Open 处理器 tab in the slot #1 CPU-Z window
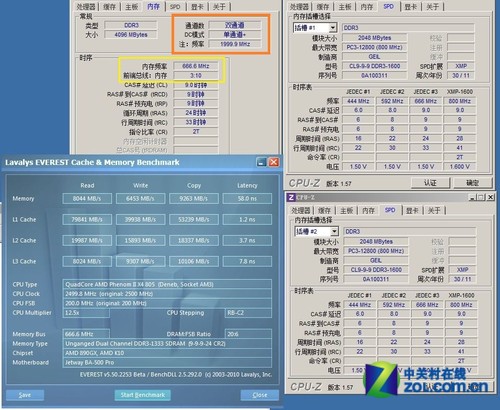 pos(299,7)
